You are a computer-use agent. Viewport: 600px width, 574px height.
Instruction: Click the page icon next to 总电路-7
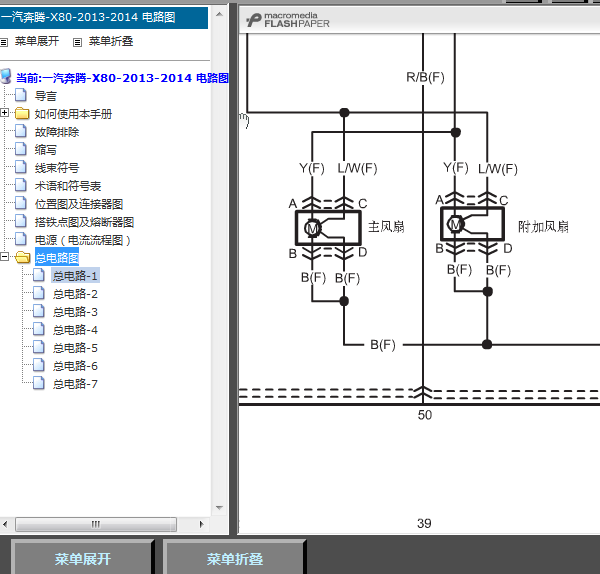39,383
